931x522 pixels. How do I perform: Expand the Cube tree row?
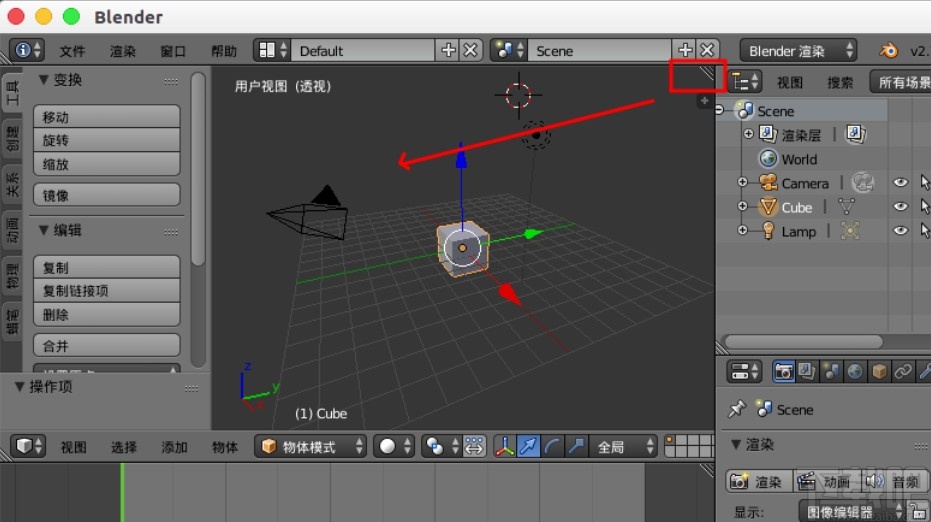pos(742,206)
